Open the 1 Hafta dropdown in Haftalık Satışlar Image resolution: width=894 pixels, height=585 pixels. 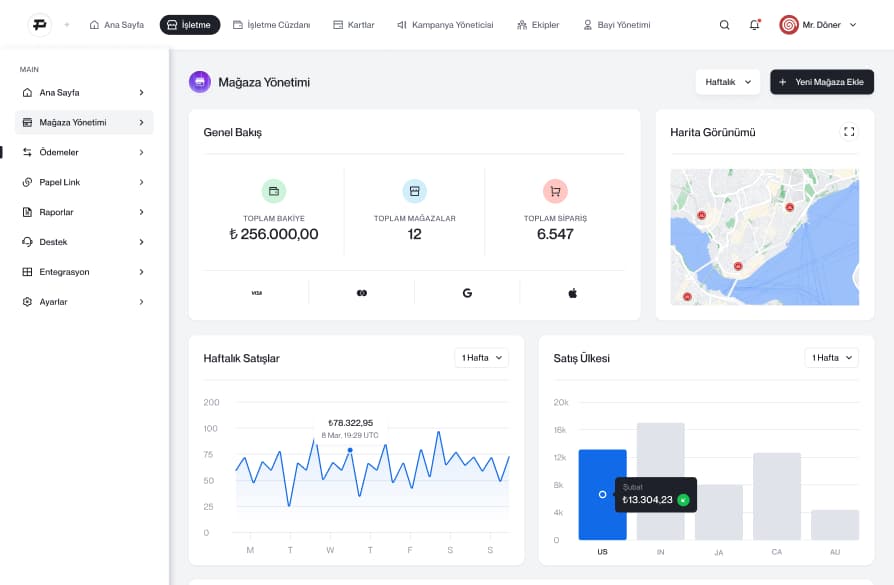point(481,357)
